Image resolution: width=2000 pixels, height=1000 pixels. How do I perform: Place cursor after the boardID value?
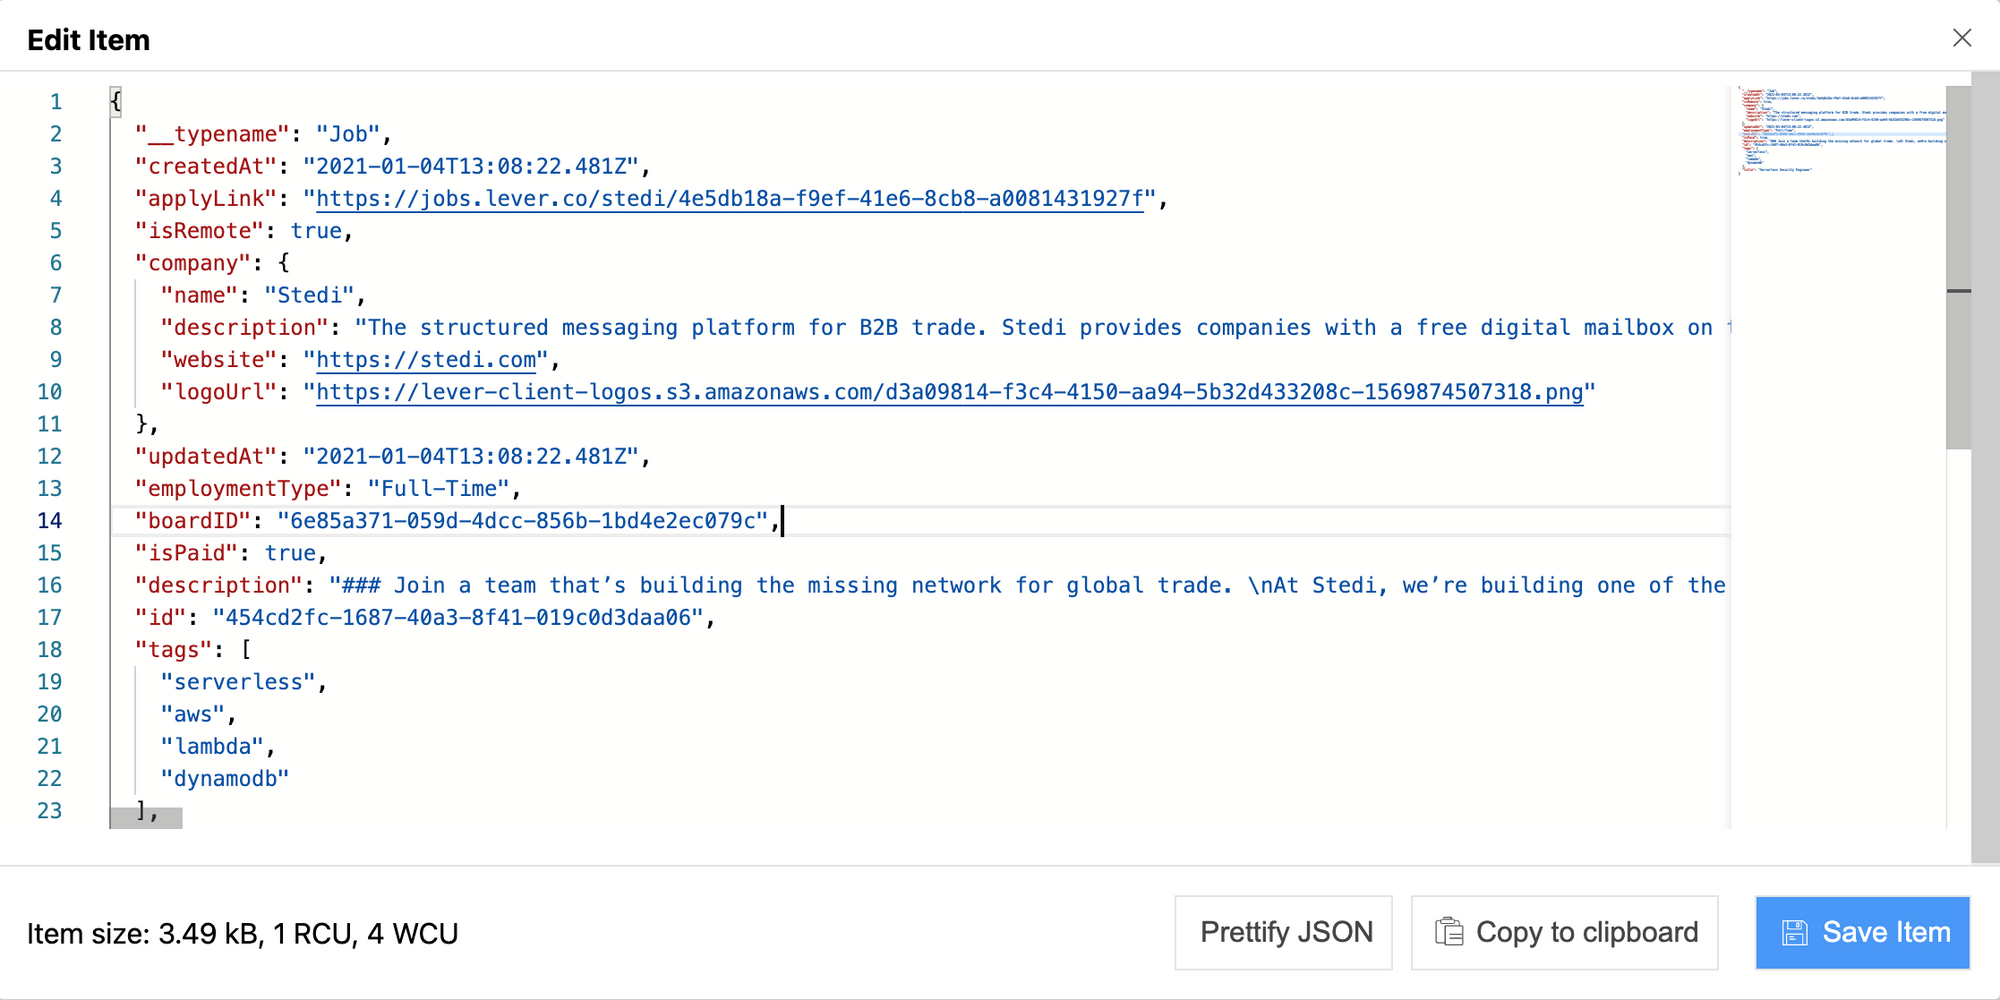click(x=784, y=520)
